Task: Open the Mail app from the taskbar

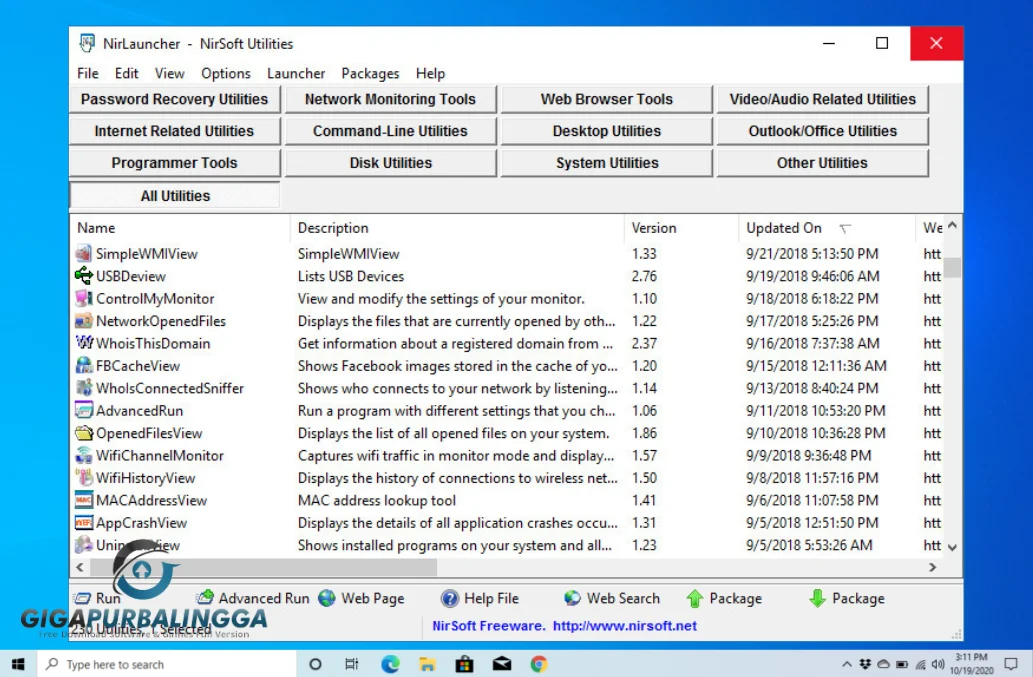Action: 502,664
